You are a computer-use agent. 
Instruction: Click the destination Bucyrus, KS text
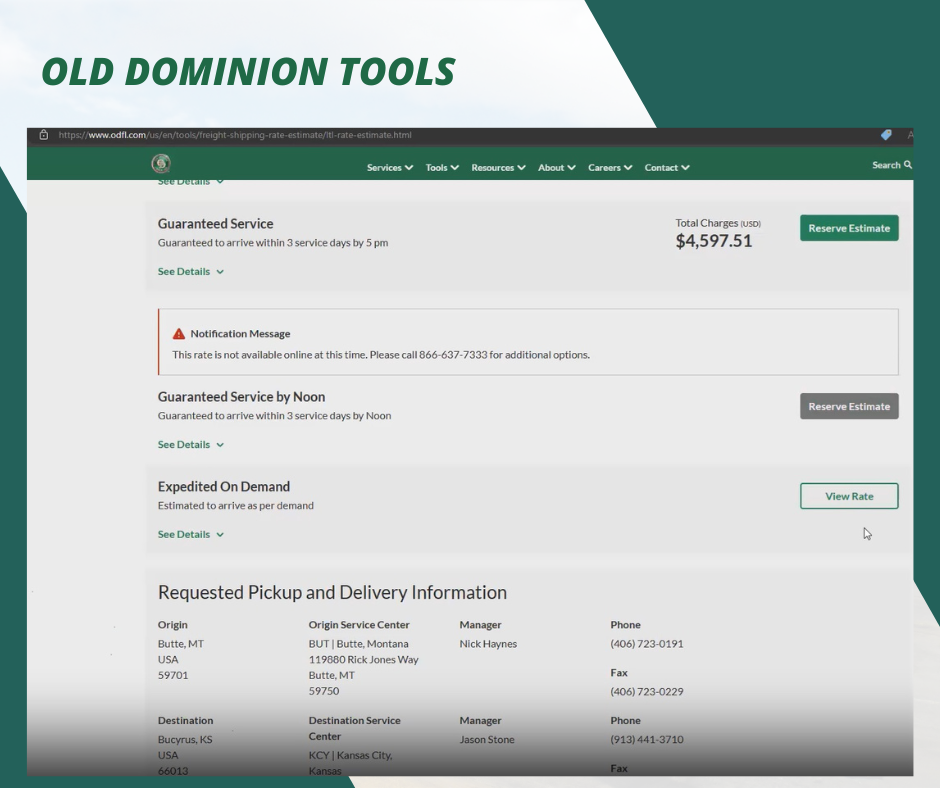point(185,739)
